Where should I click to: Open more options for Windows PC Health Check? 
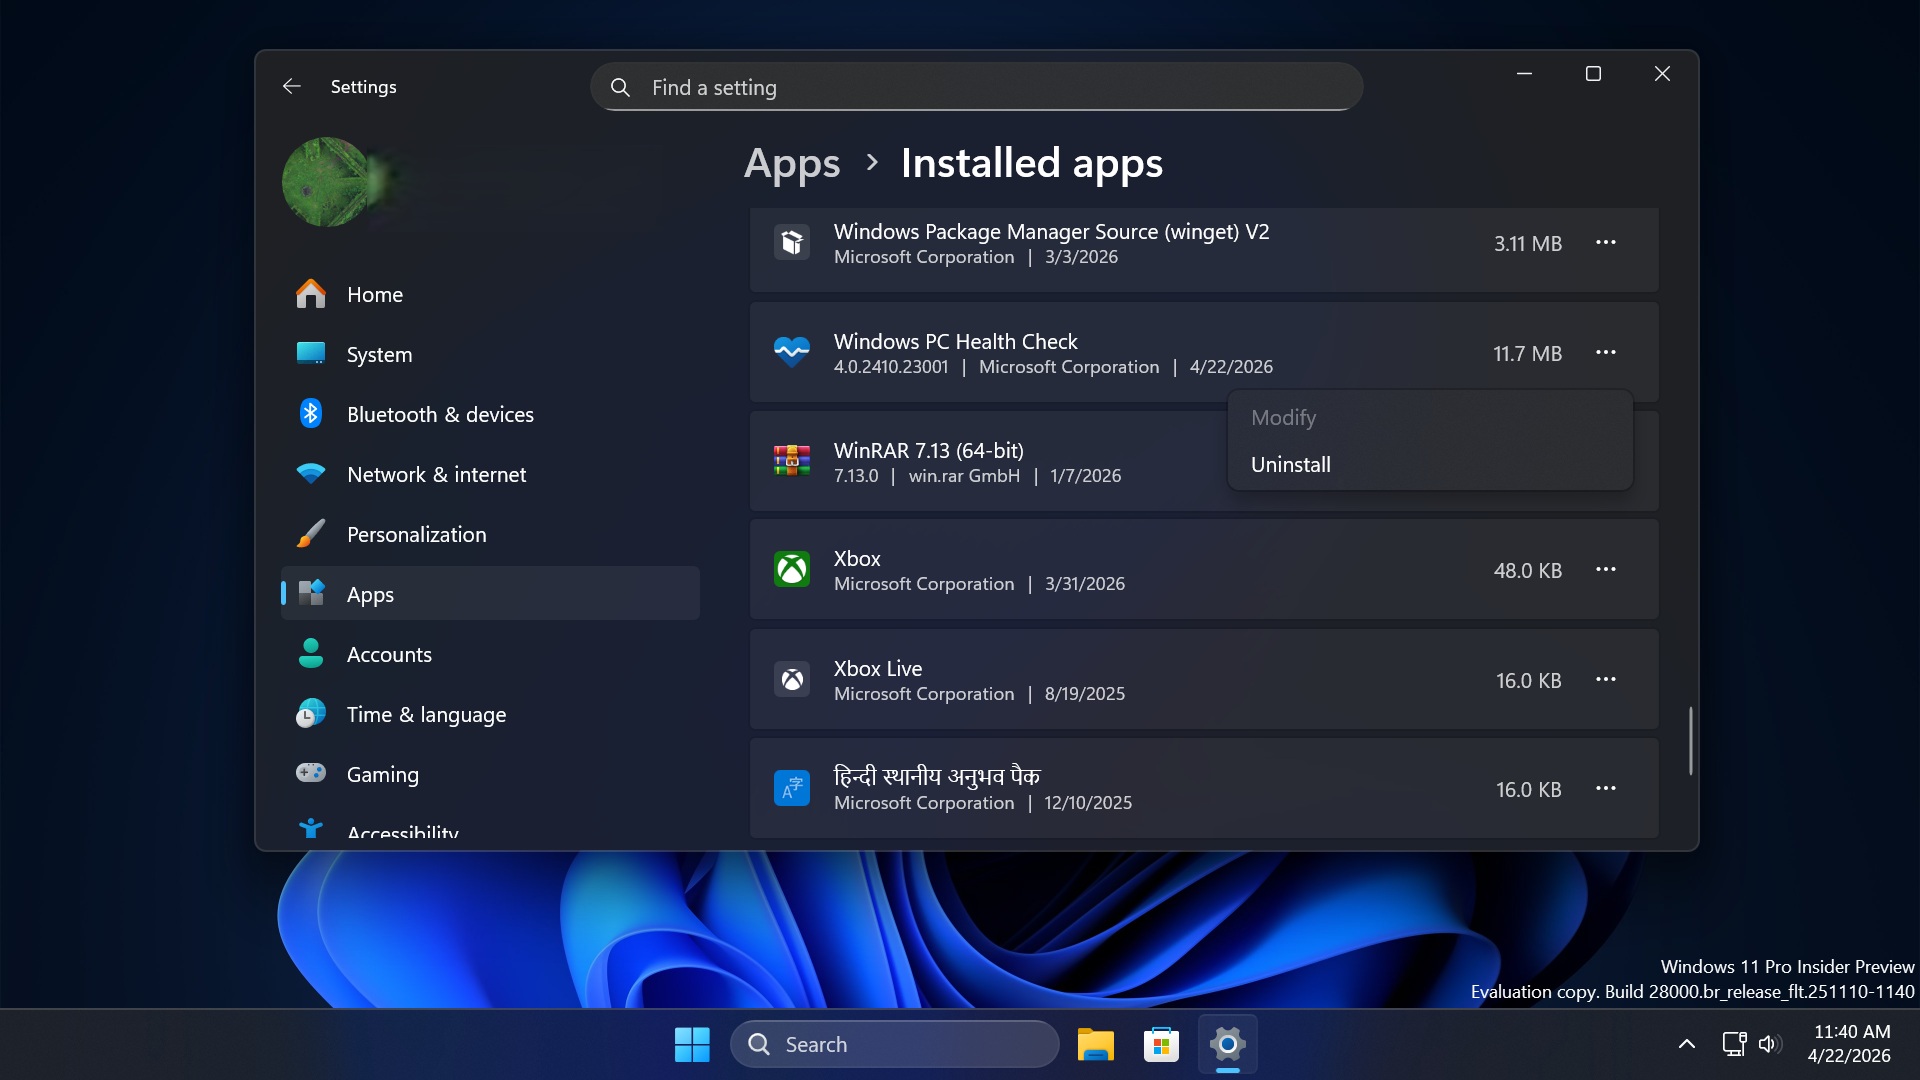click(1606, 353)
